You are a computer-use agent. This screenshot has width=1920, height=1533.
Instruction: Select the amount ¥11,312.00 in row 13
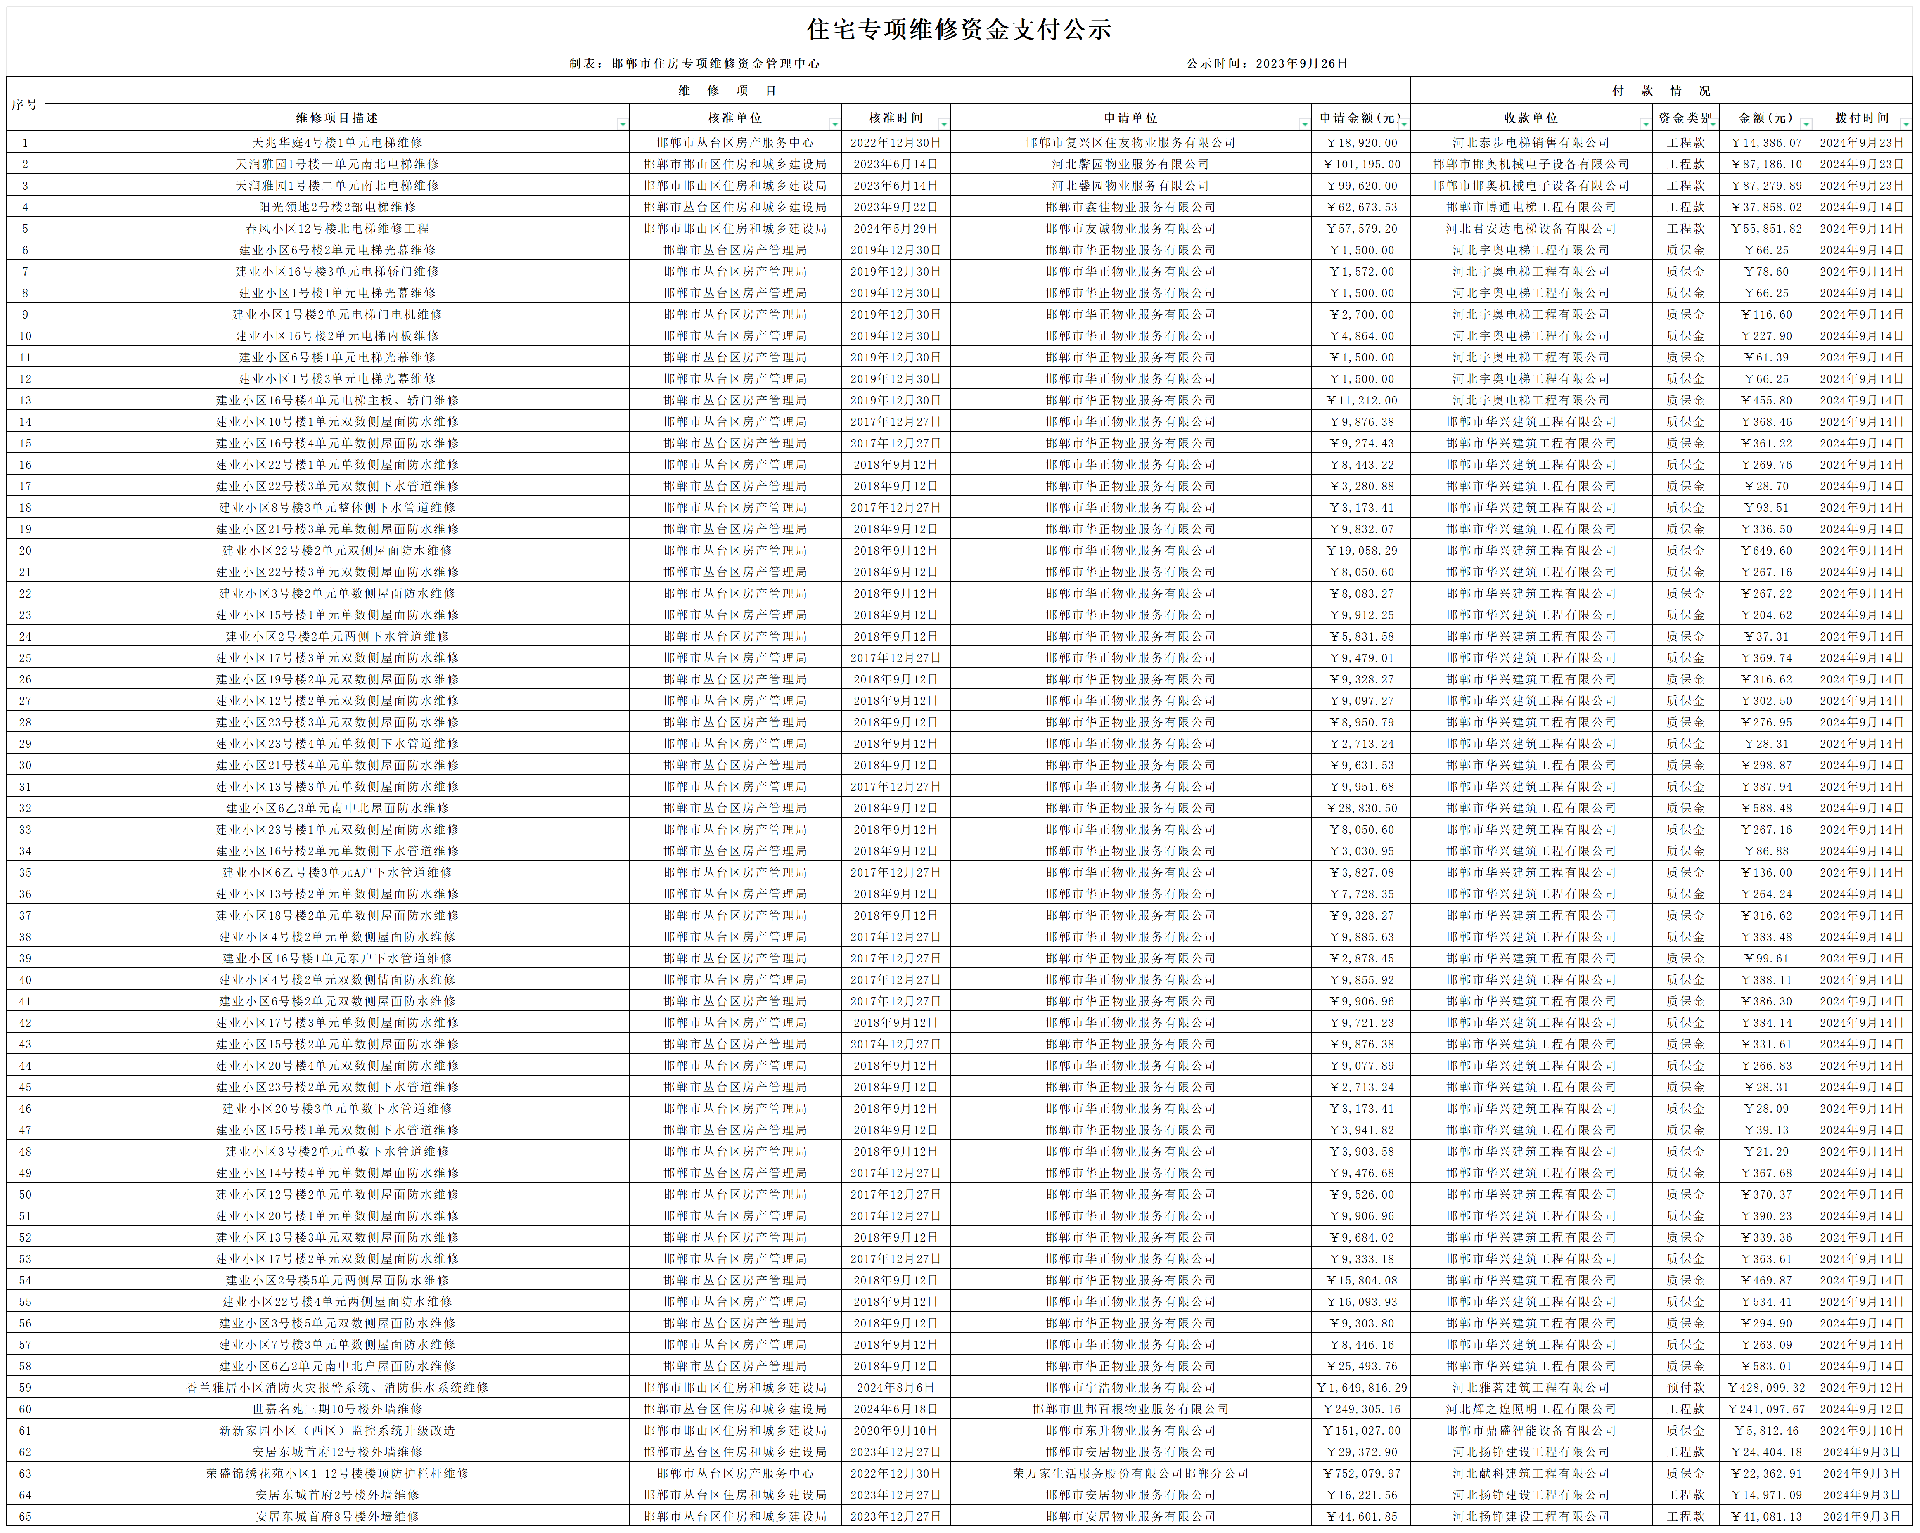pyautogui.click(x=1361, y=400)
